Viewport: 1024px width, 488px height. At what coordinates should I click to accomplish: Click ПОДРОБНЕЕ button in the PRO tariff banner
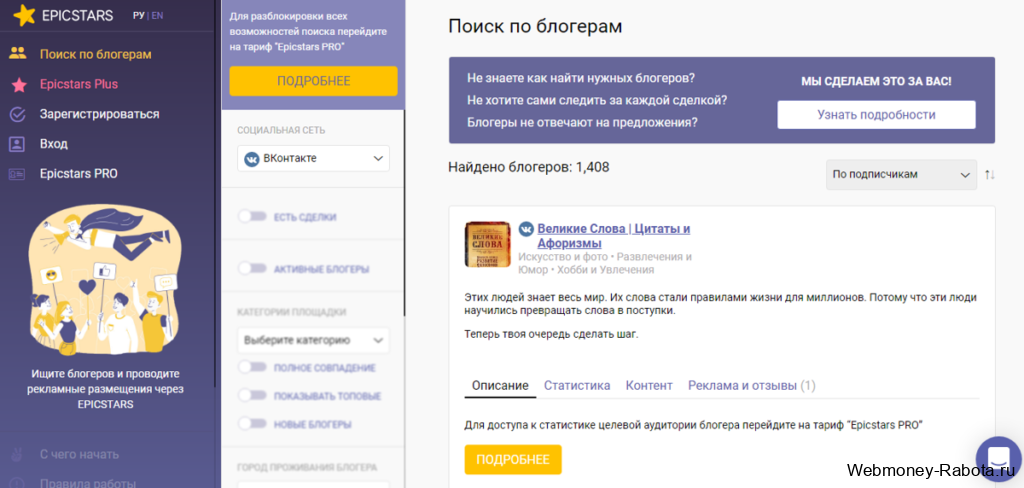[313, 81]
